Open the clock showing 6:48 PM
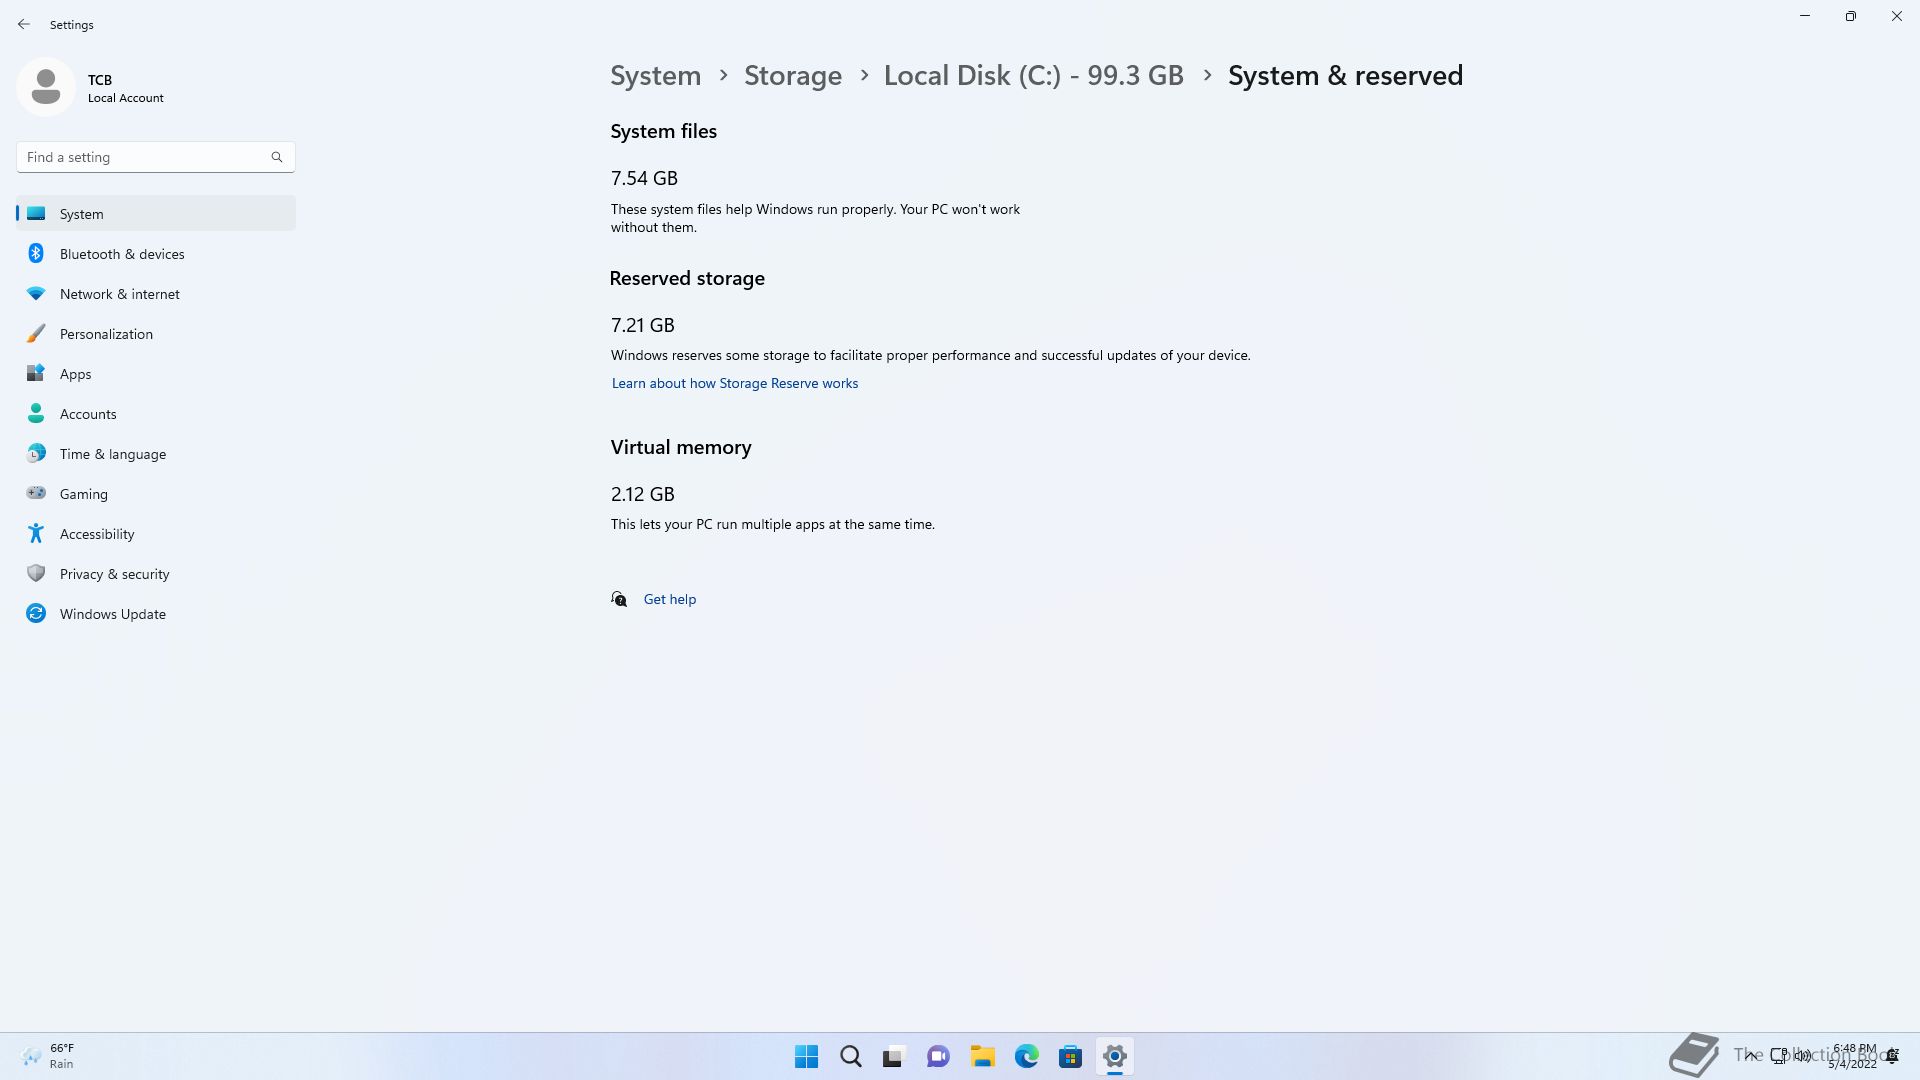1920x1080 pixels. tap(1853, 1056)
